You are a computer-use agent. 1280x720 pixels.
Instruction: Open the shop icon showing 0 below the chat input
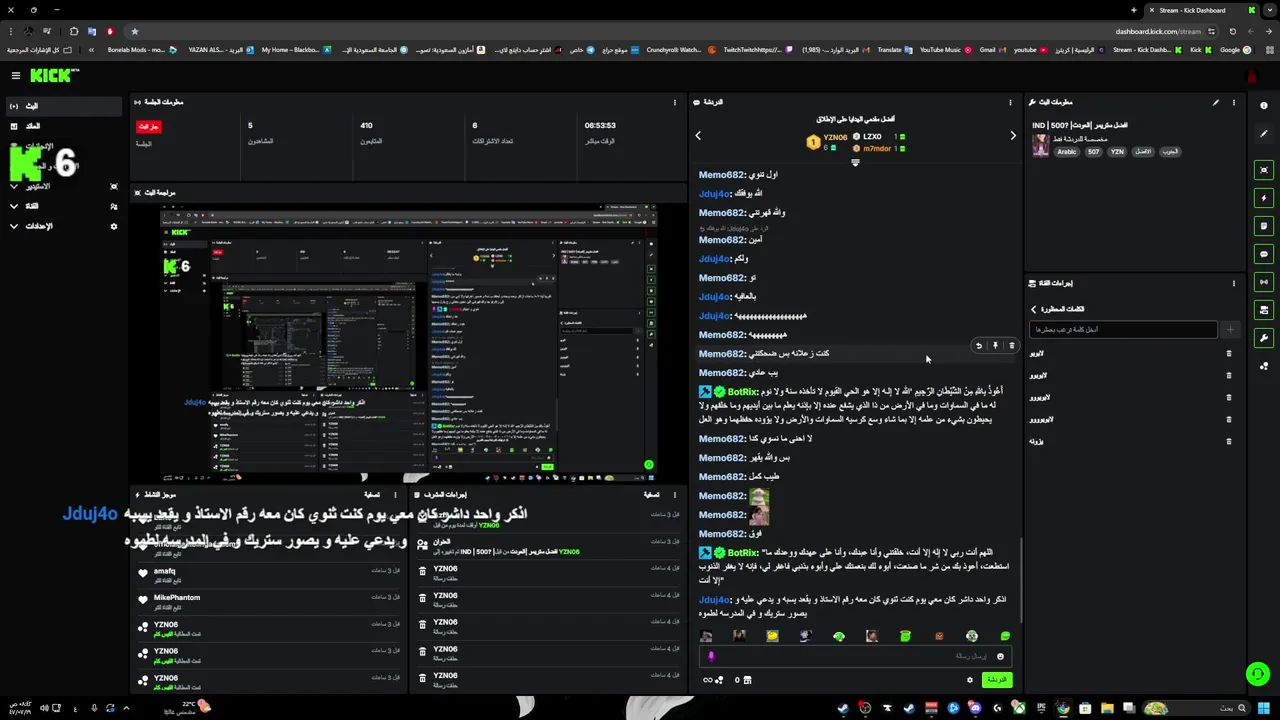743,680
